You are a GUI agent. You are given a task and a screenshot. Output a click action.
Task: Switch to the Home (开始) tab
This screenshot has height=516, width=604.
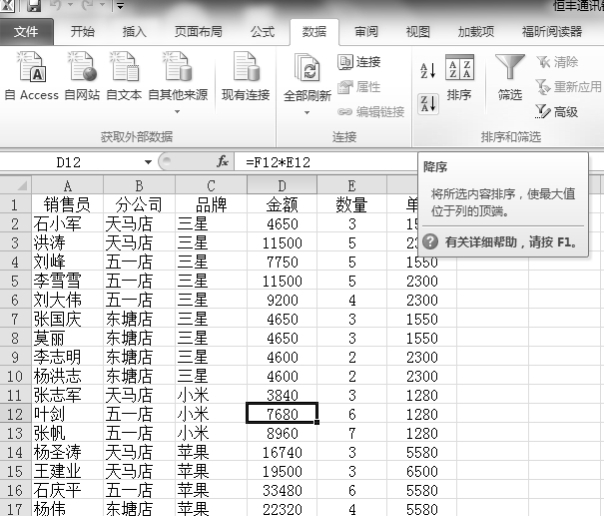(x=82, y=32)
